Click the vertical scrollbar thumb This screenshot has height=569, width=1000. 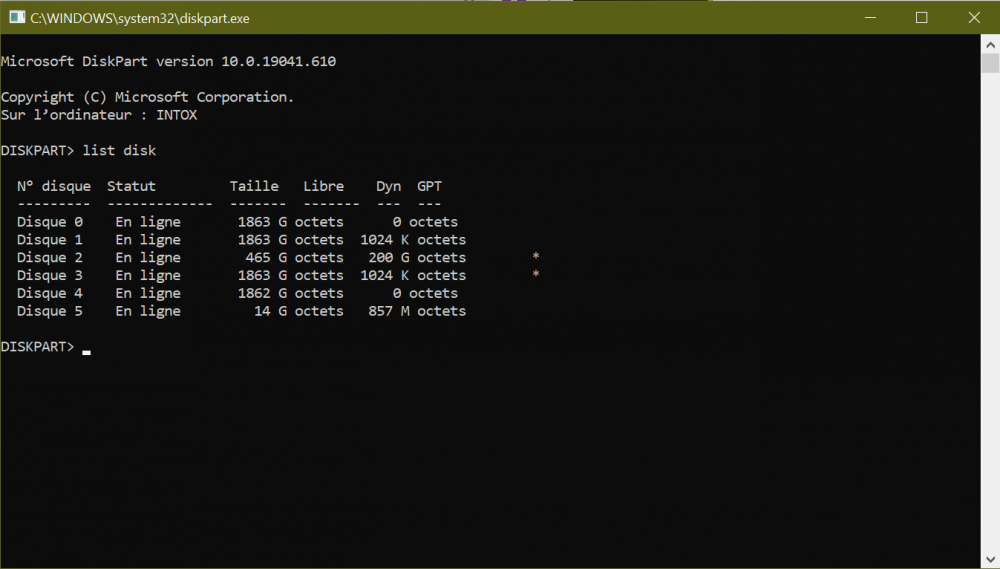click(x=990, y=64)
